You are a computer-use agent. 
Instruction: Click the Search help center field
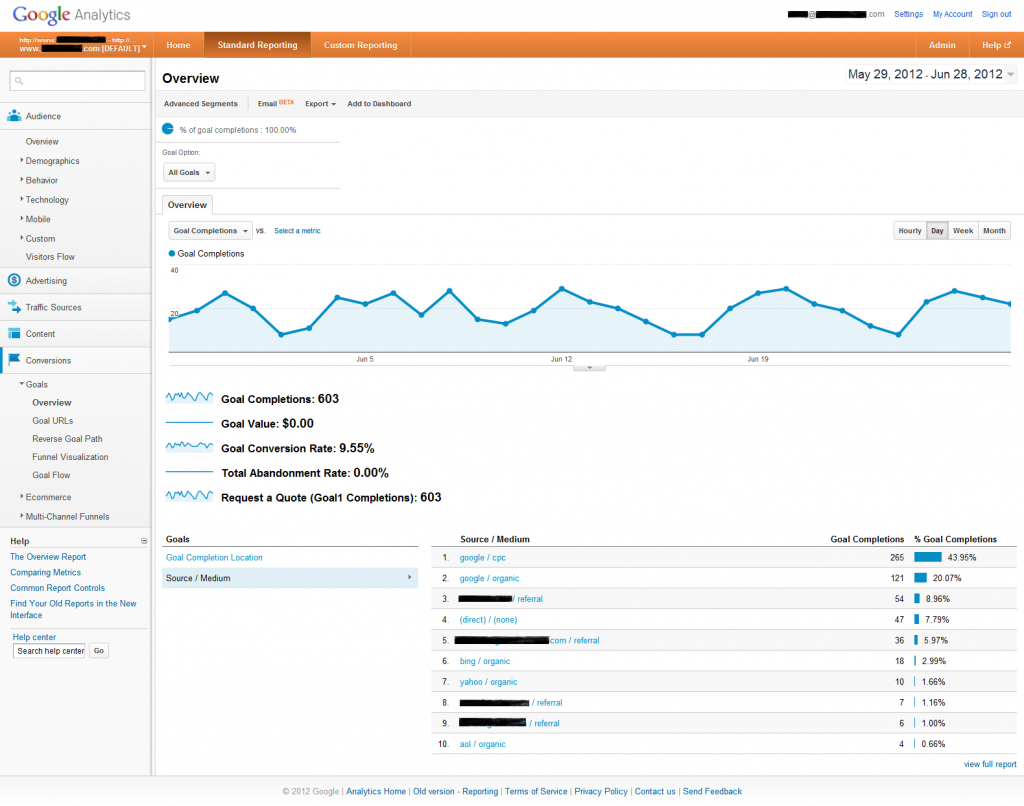[49, 651]
